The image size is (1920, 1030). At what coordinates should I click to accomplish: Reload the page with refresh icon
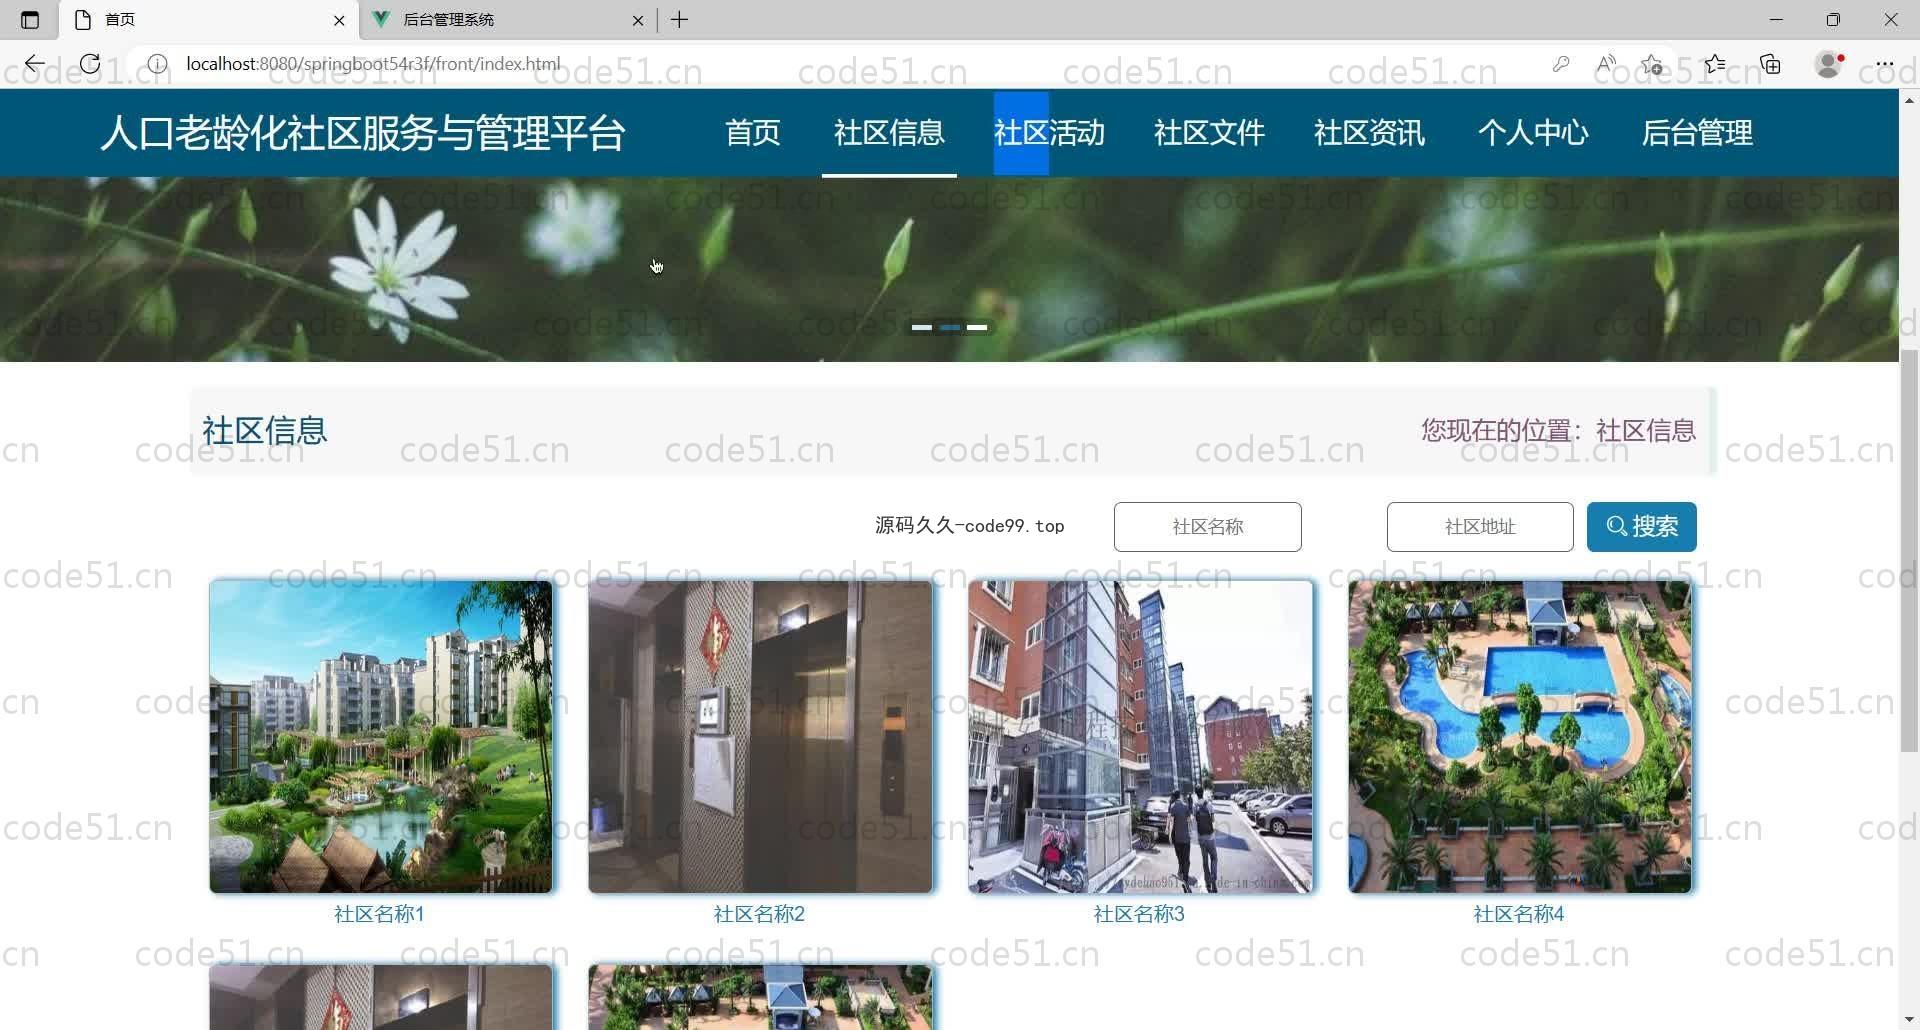point(90,64)
